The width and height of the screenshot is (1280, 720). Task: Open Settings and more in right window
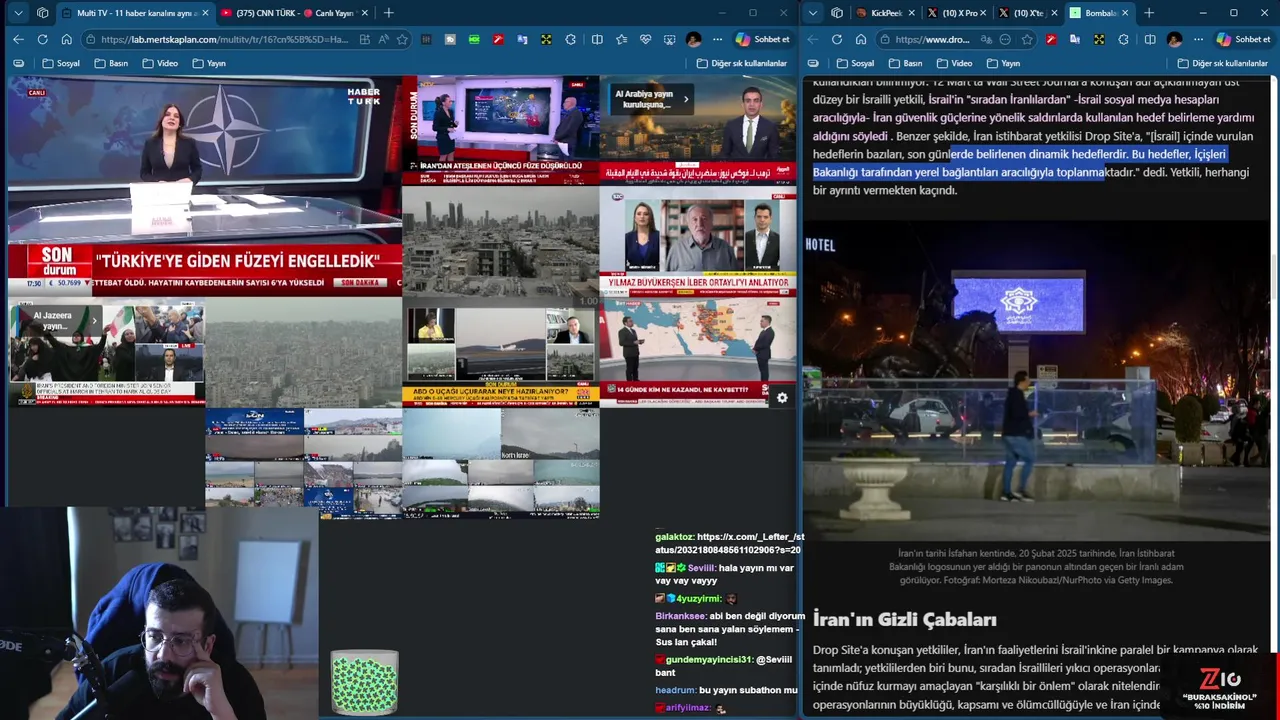pos(1198,39)
